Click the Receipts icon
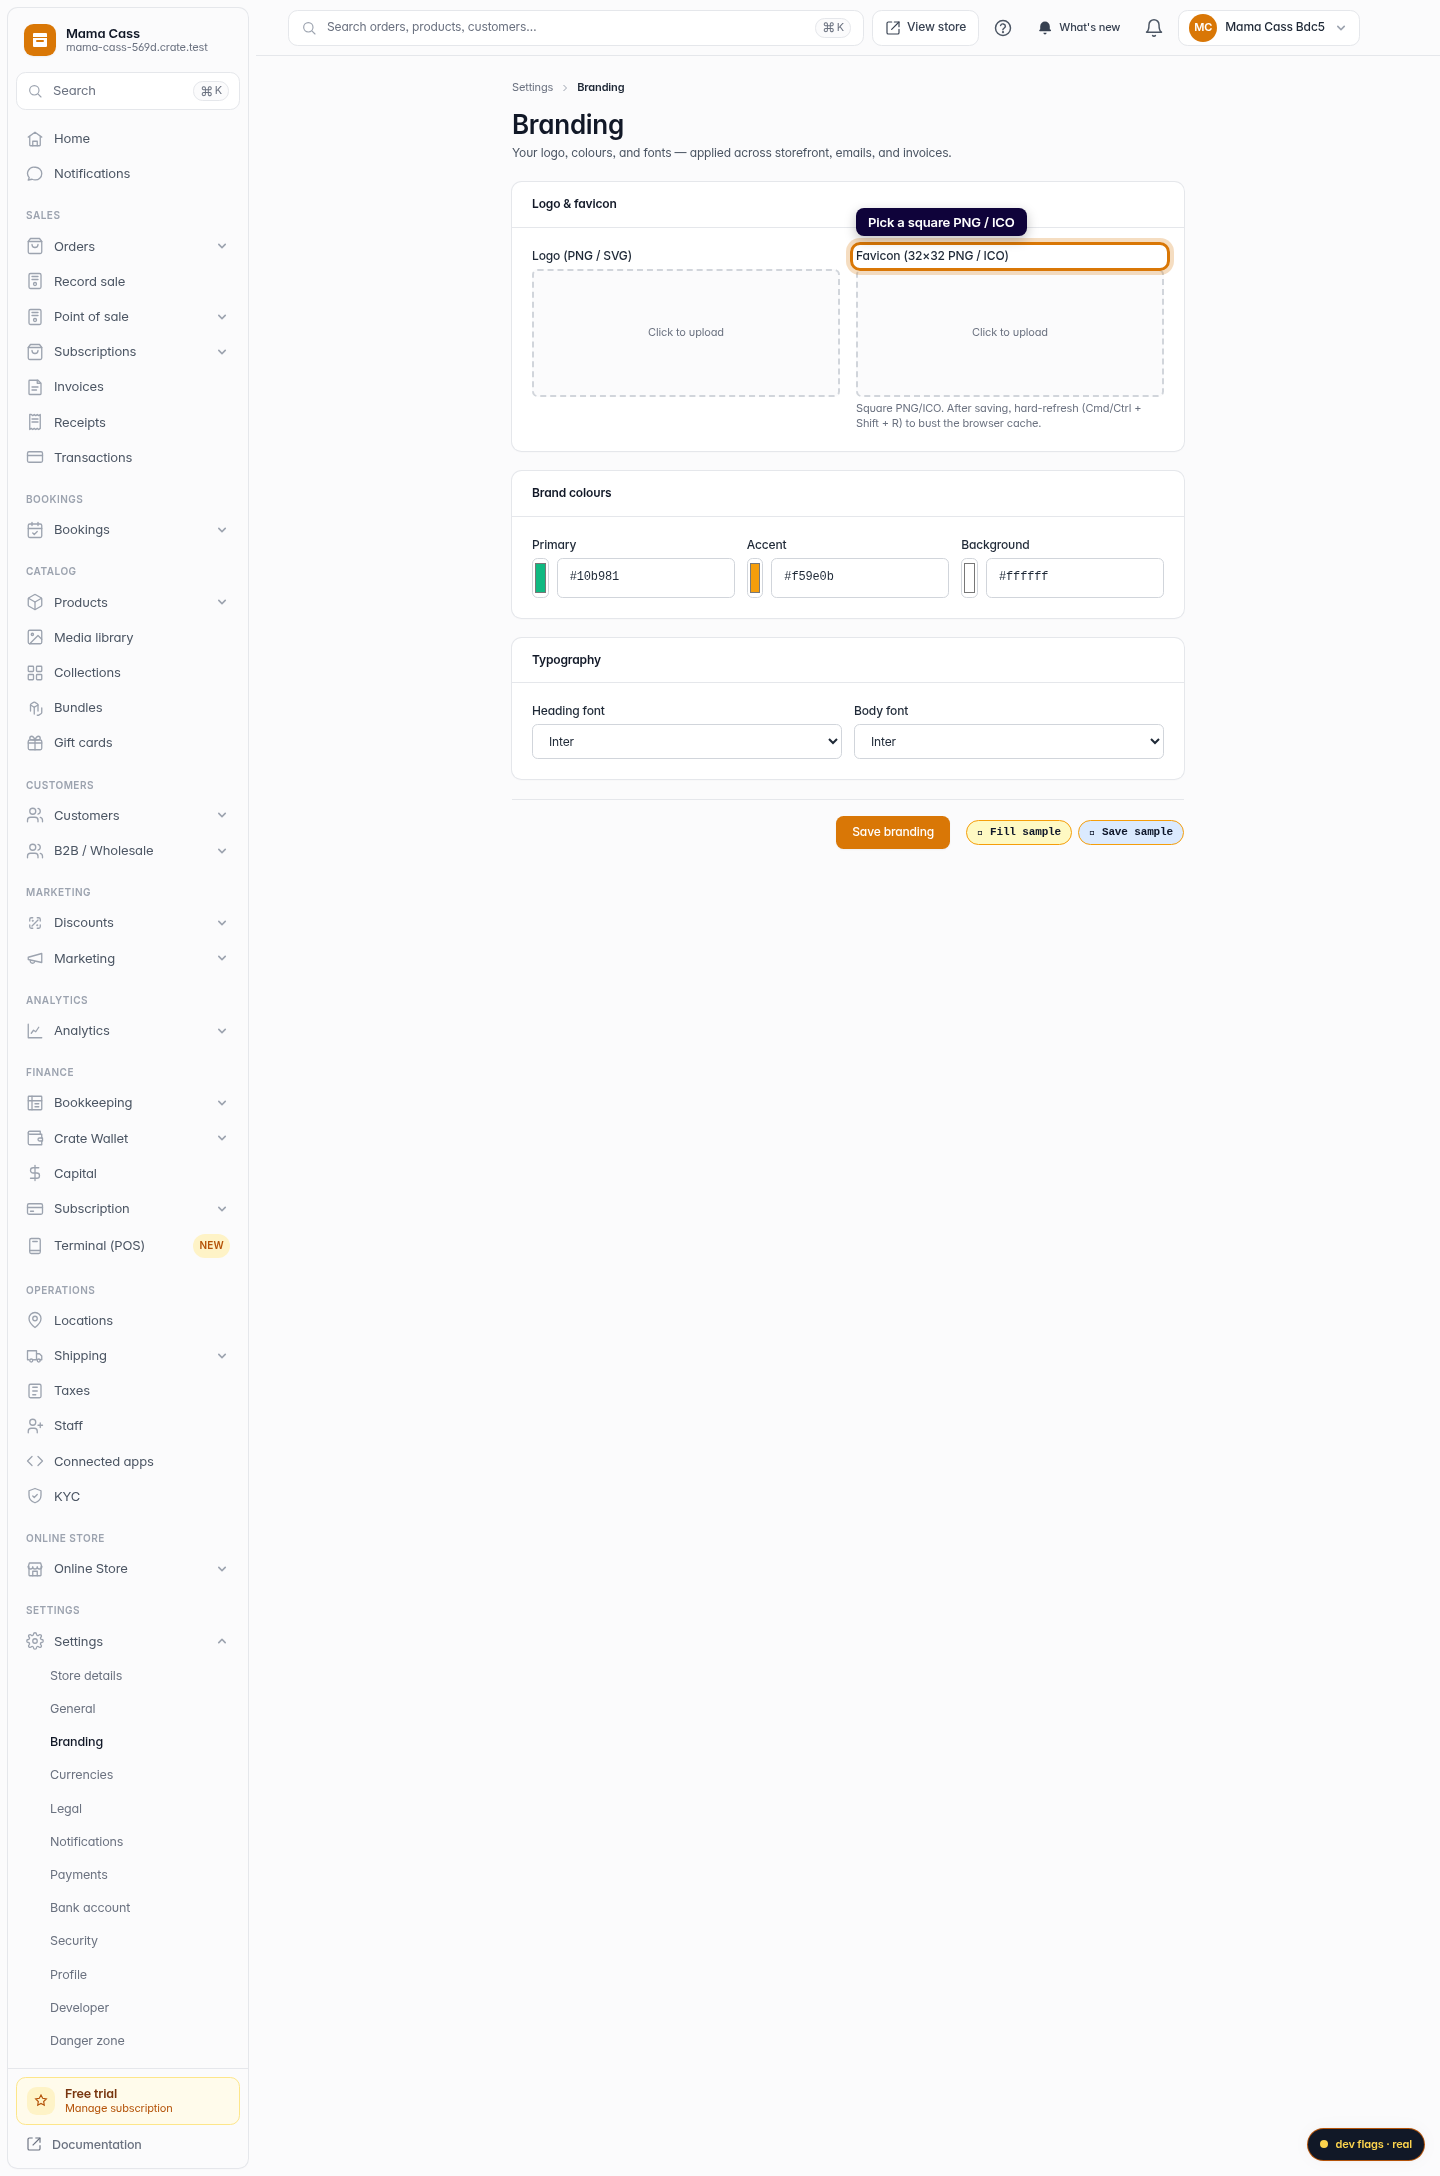 pyautogui.click(x=35, y=422)
